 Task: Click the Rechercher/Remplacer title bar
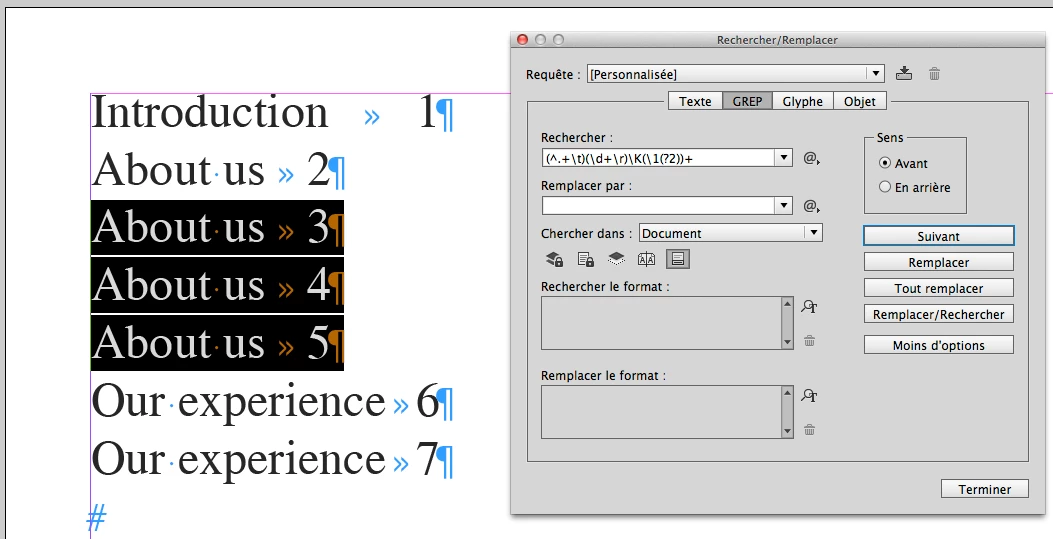(777, 40)
